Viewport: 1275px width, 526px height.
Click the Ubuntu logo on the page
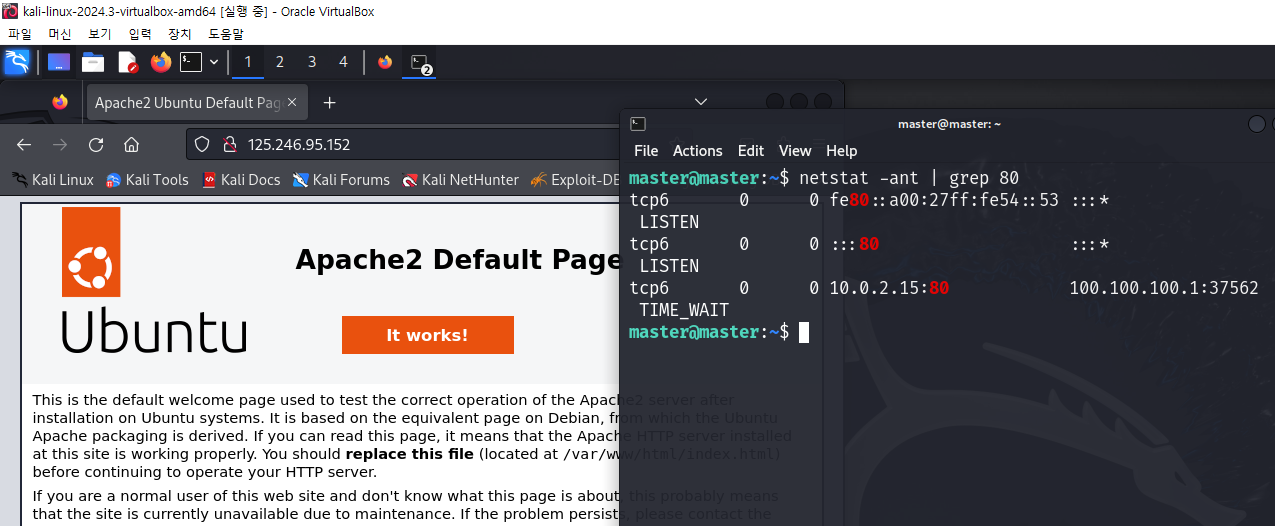click(x=154, y=280)
